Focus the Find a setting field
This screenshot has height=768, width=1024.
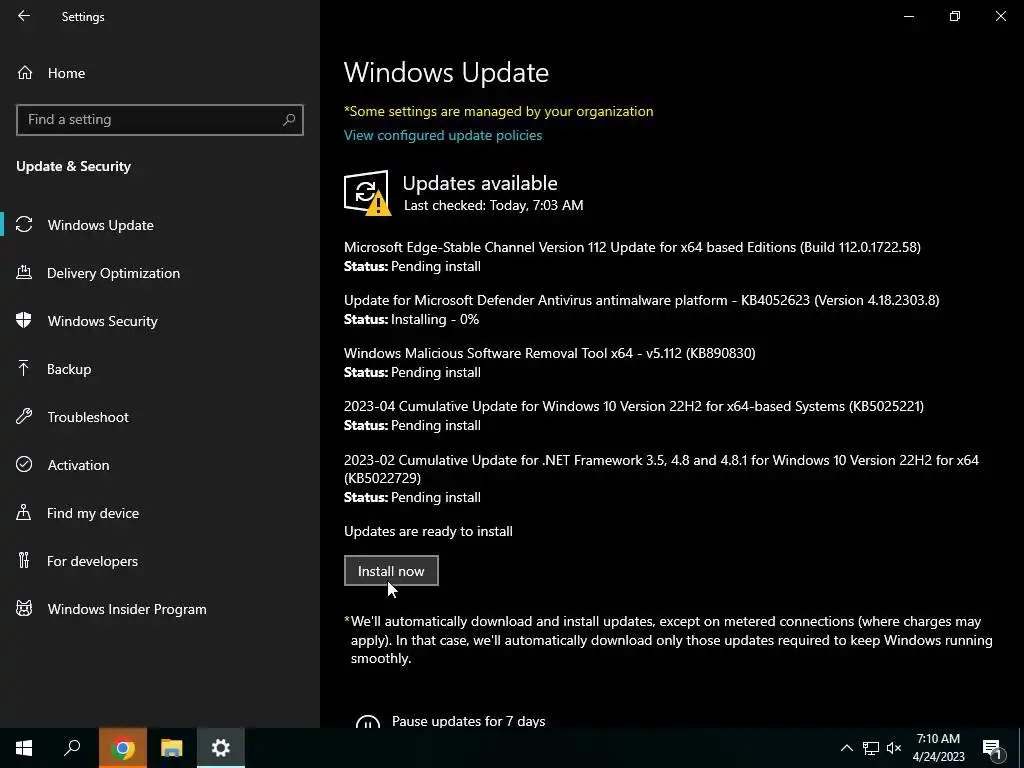coord(159,120)
